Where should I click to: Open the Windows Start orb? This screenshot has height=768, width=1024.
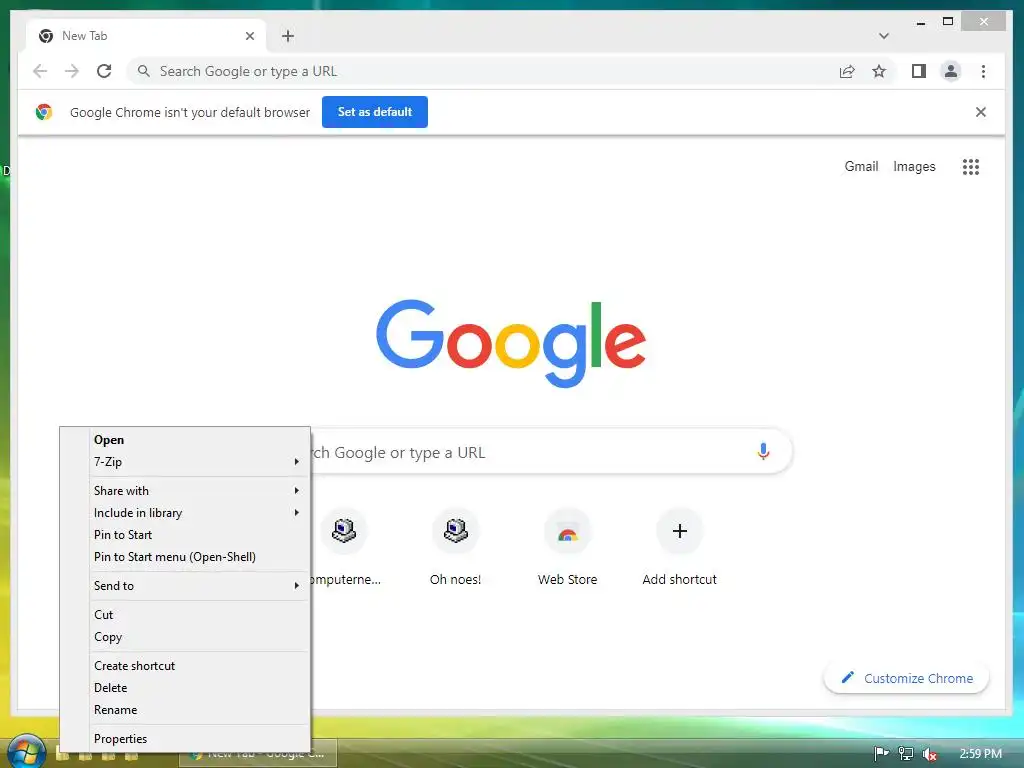coord(25,751)
